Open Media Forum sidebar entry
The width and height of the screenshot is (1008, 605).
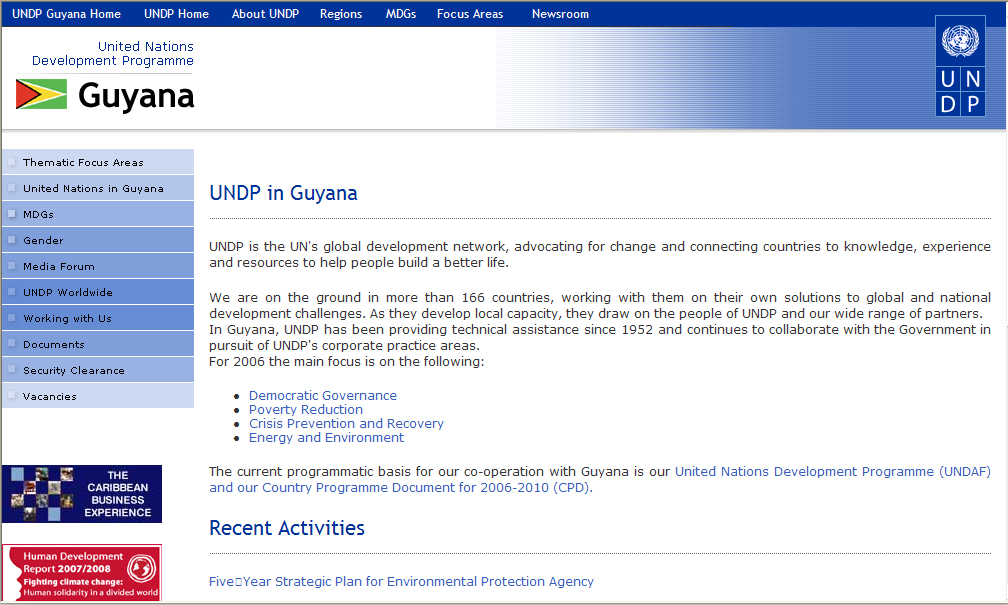pyautogui.click(x=59, y=266)
